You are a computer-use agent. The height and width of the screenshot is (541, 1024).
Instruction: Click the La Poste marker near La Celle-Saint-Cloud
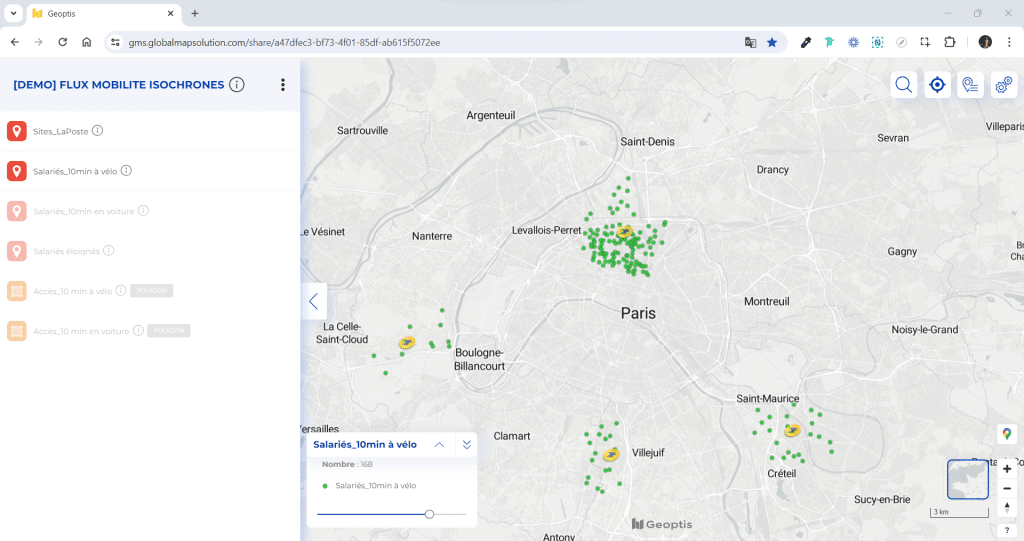pyautogui.click(x=407, y=342)
